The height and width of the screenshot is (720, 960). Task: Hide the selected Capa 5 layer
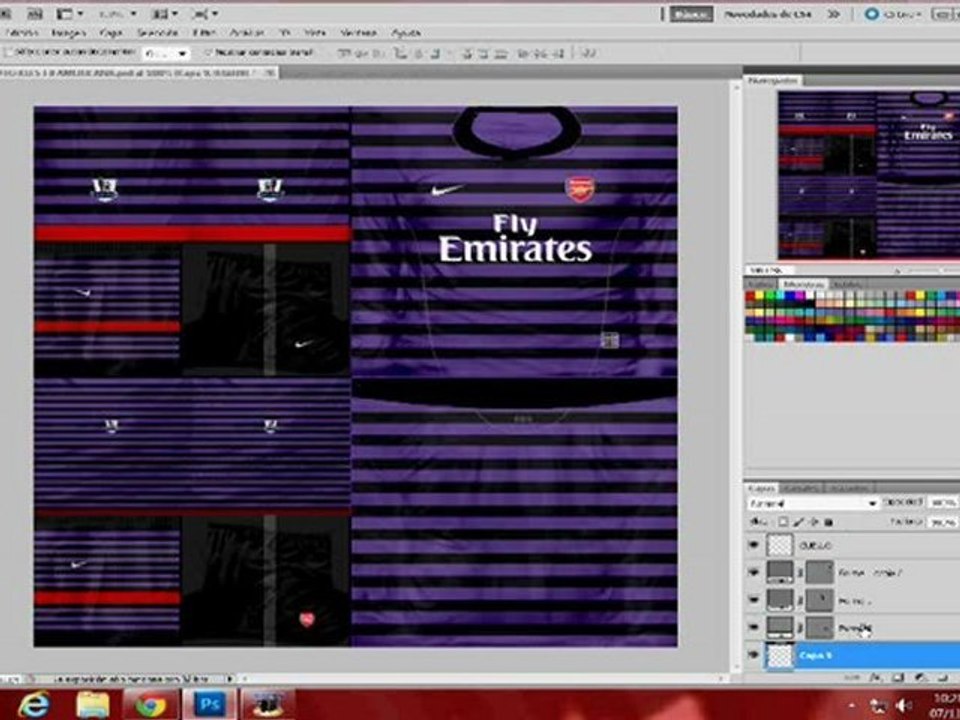pos(754,655)
